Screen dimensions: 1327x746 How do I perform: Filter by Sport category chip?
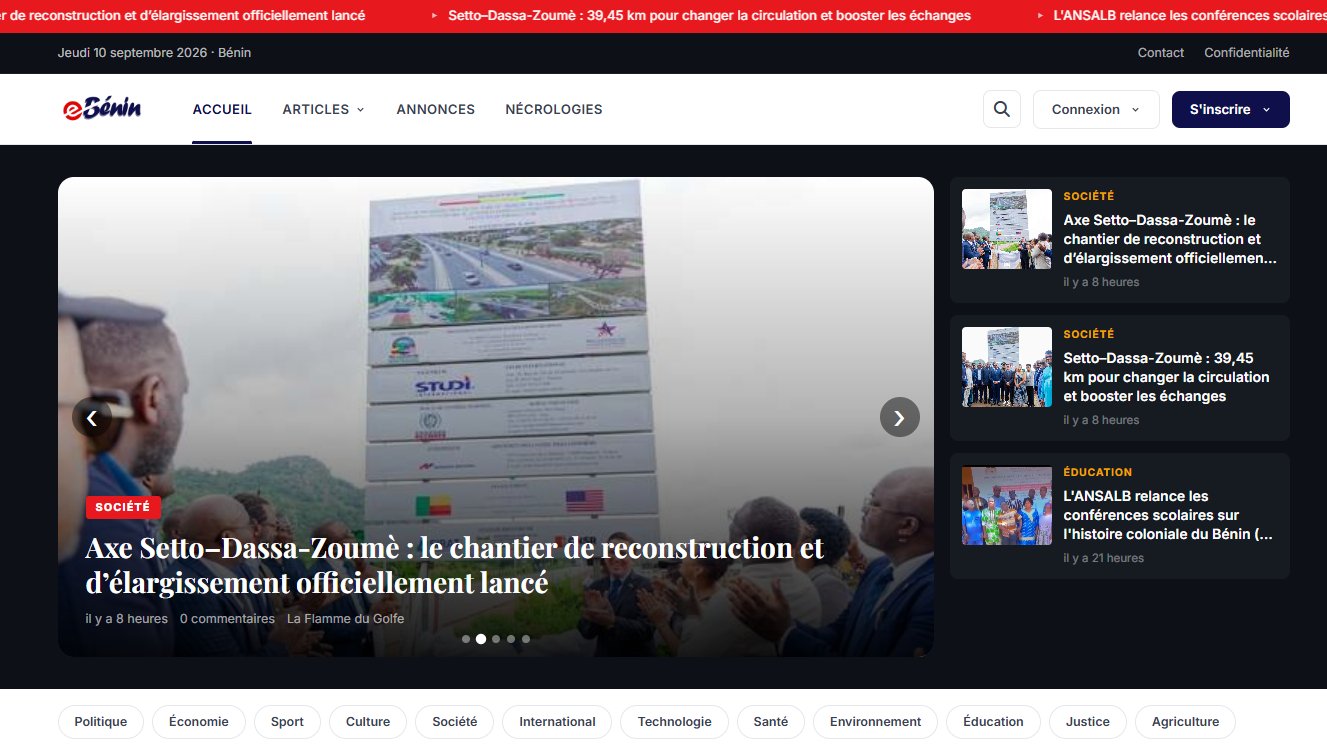tap(287, 722)
